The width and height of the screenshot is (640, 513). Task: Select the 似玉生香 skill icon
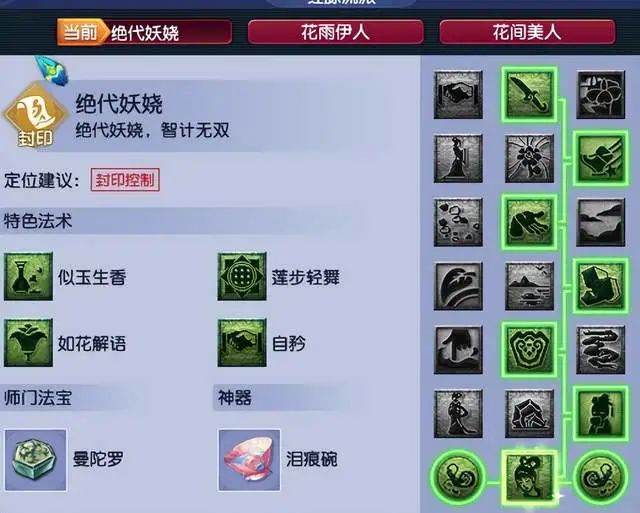(x=28, y=276)
